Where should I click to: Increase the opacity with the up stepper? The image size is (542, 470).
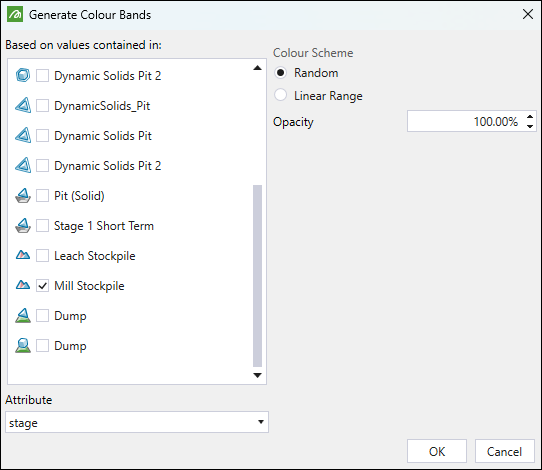[x=530, y=117]
